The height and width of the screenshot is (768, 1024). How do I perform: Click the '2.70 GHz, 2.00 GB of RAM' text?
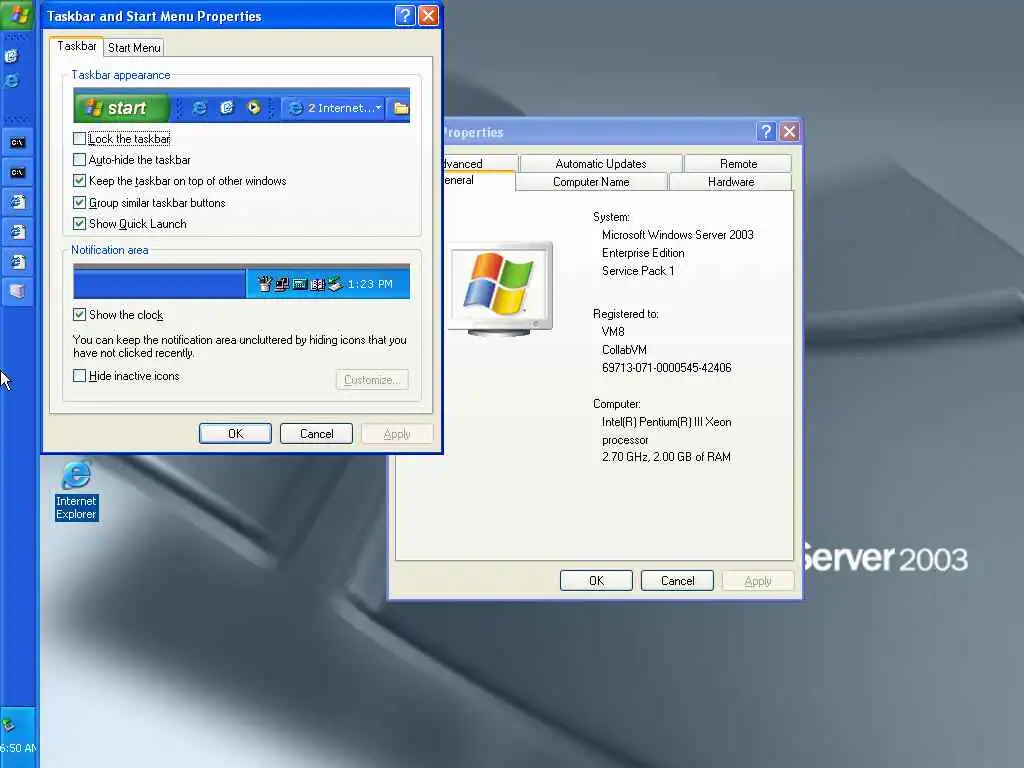(666, 456)
